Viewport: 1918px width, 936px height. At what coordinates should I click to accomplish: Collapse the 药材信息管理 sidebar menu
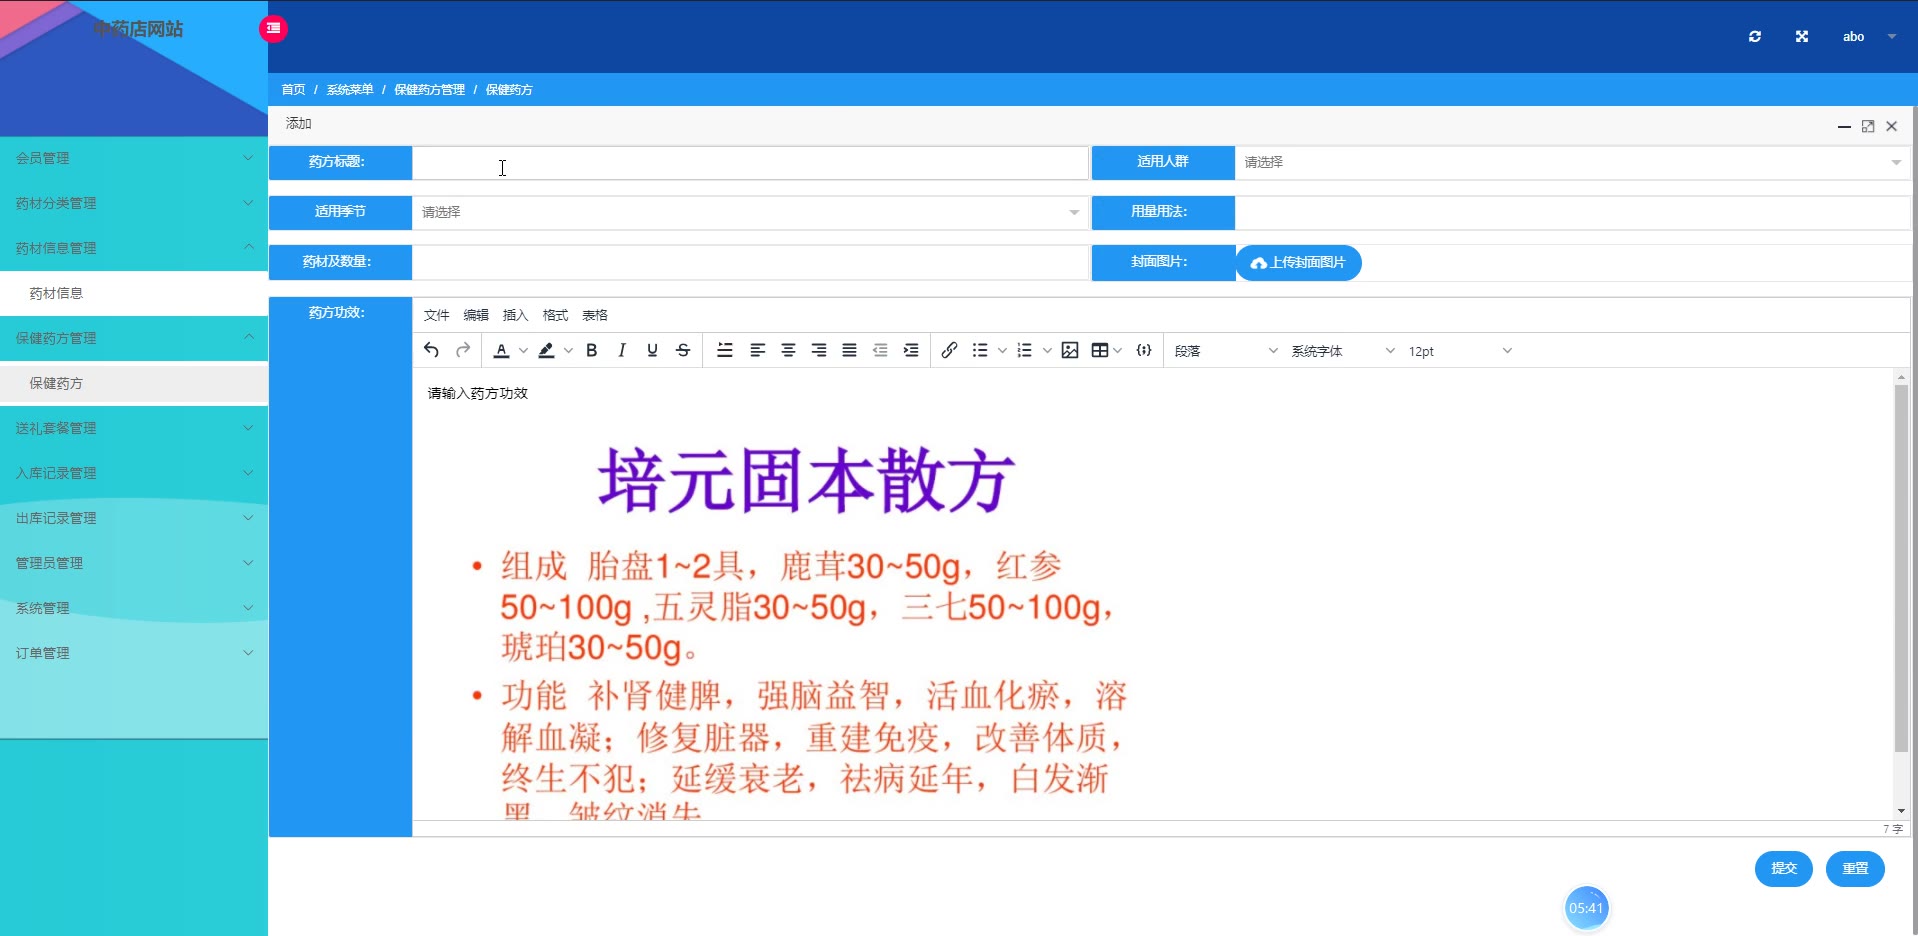click(134, 248)
